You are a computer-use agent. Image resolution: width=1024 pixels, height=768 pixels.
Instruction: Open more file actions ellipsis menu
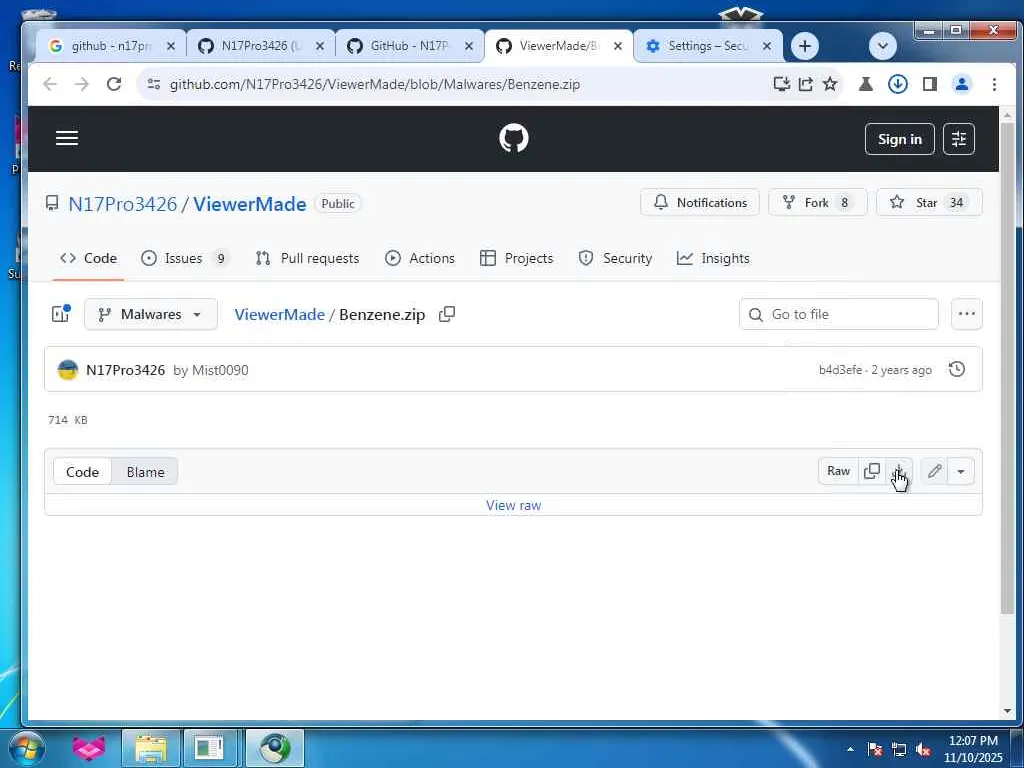tap(967, 314)
